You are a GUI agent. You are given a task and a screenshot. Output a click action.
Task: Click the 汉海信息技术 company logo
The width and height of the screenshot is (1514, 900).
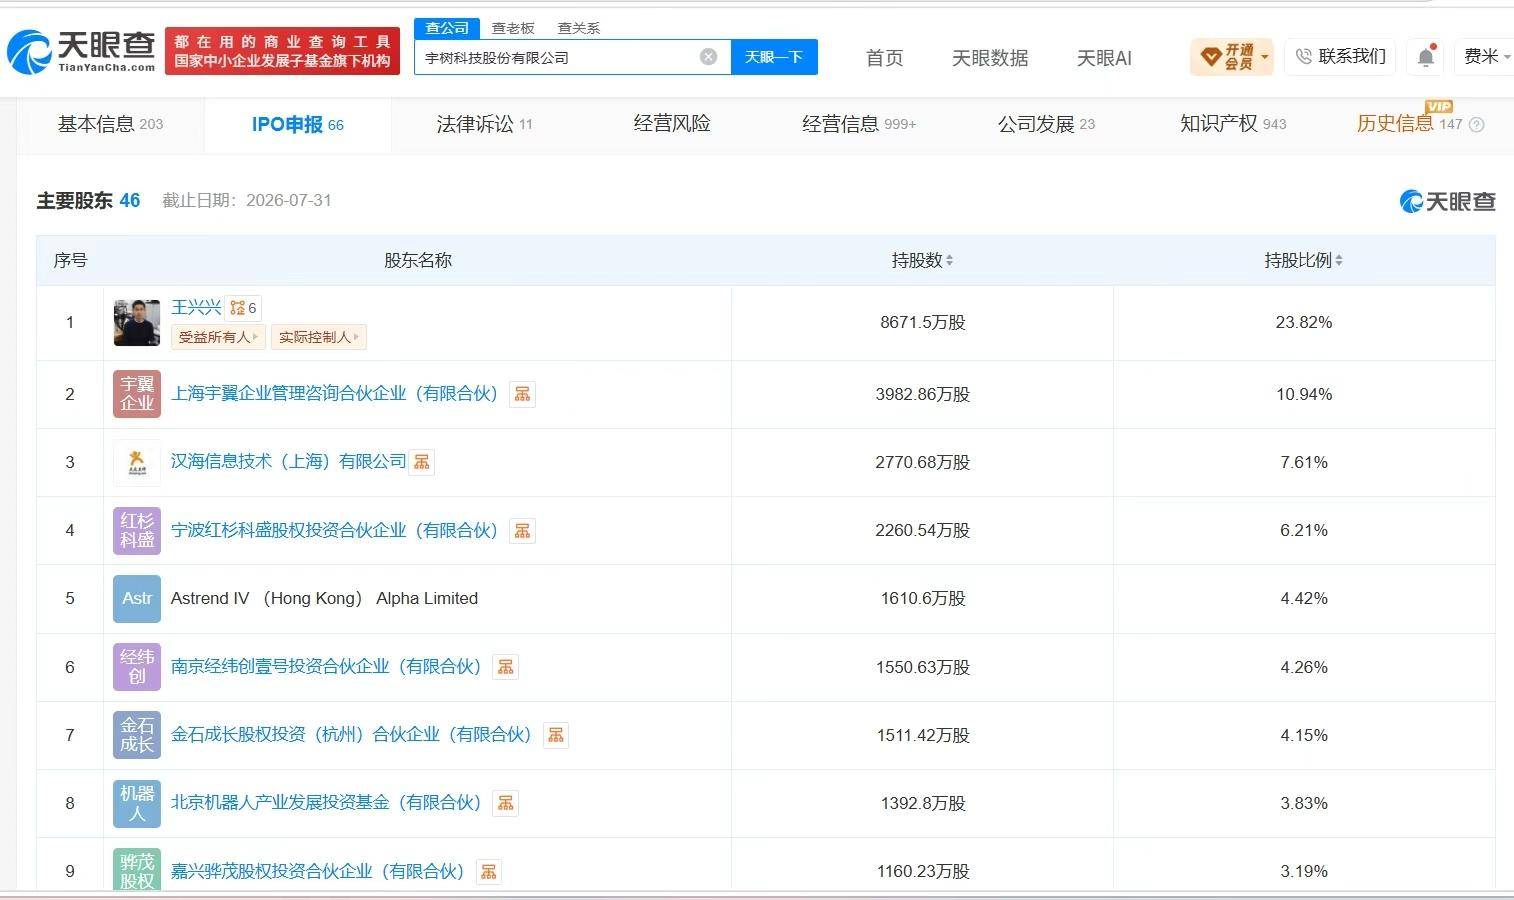137,462
